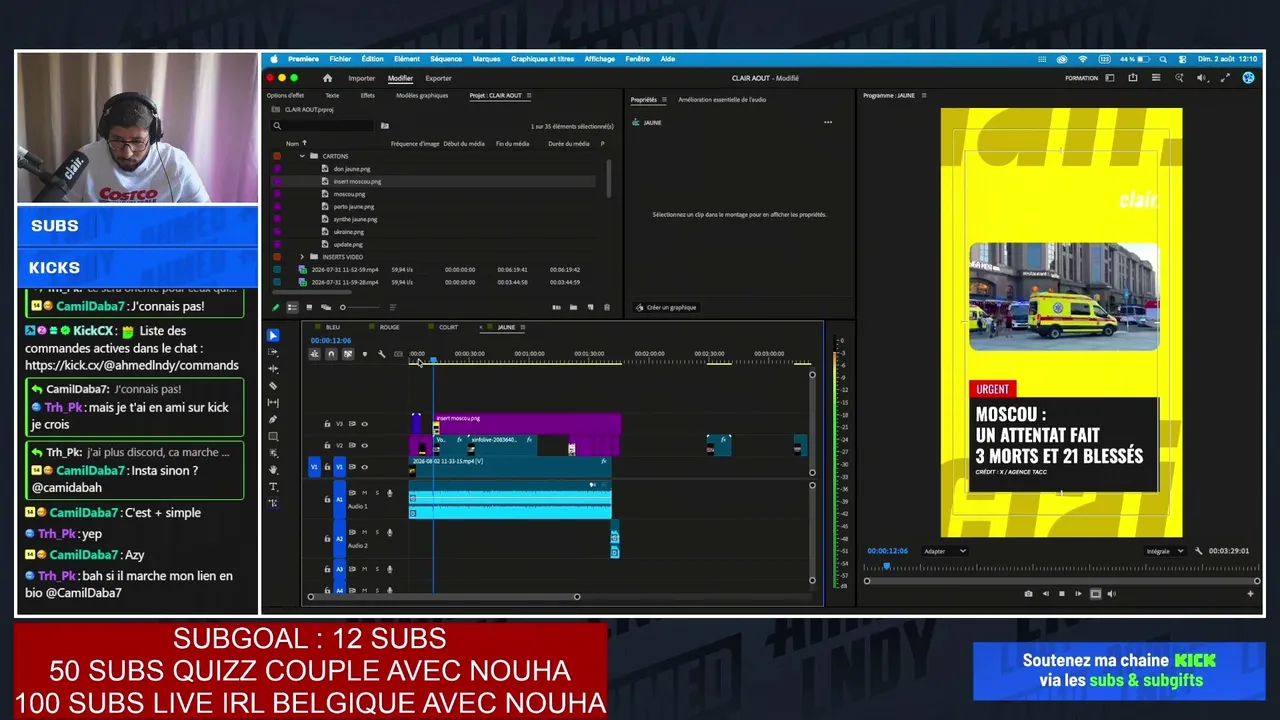Open timeline display settings wrench
Image resolution: width=1280 pixels, height=720 pixels.
click(x=381, y=354)
